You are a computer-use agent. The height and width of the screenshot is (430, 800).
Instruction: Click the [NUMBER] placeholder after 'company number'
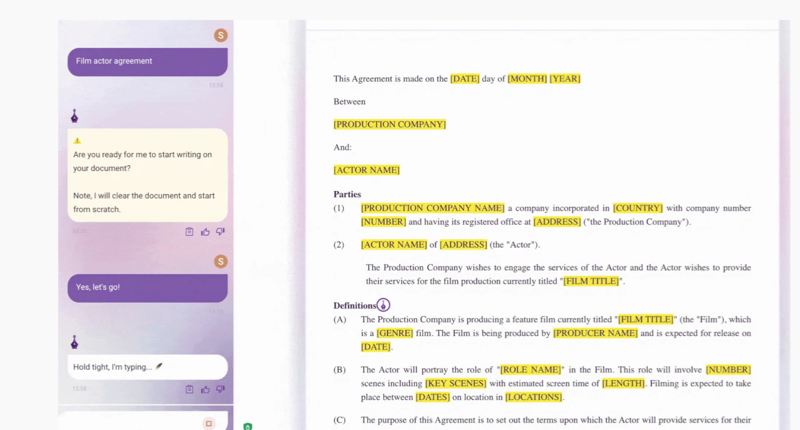[383, 222]
